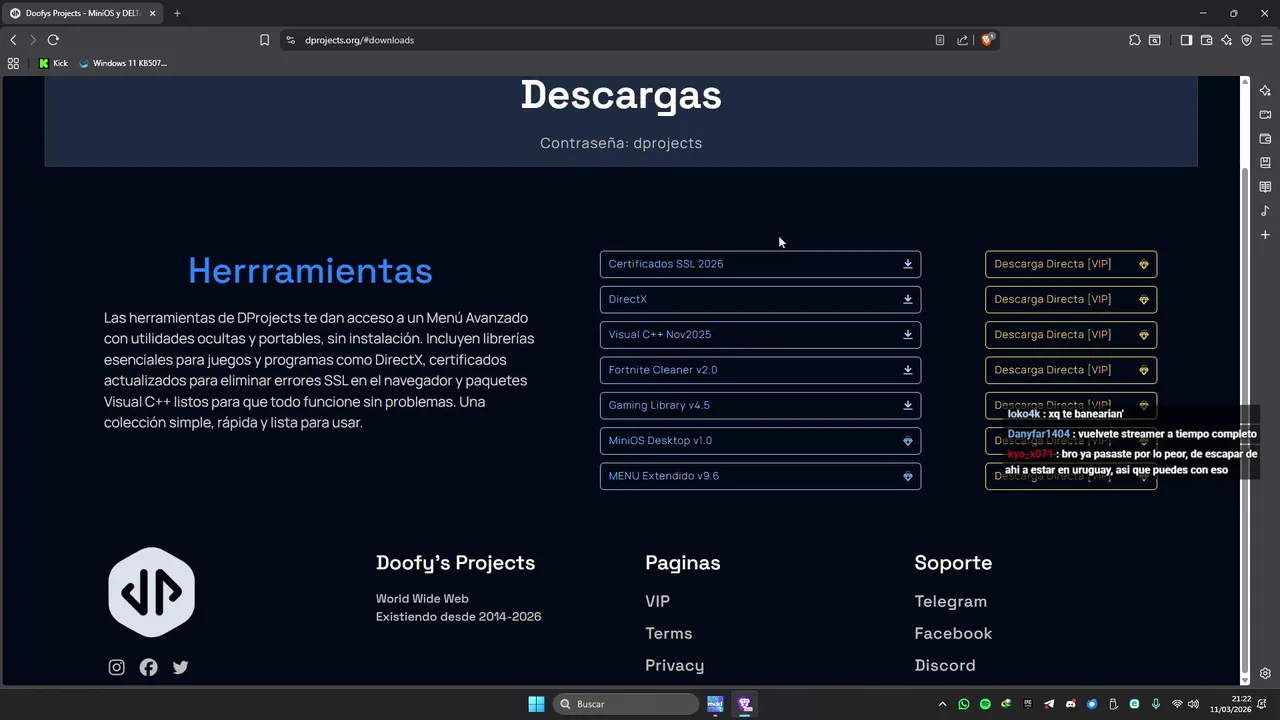1280x720 pixels.
Task: Open Brave Talk camera icon in sidebar
Action: 1265,115
